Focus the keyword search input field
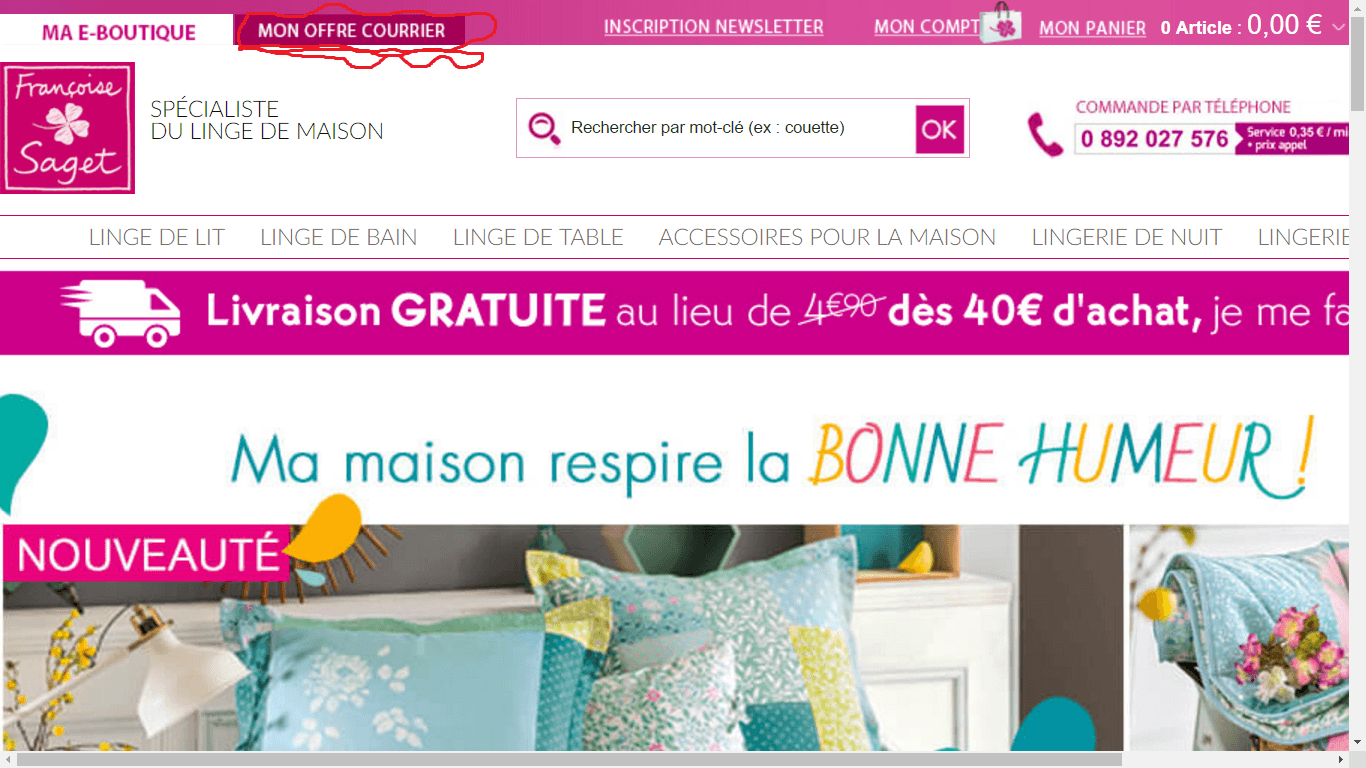Screen dimensions: 1366x768 click(x=738, y=128)
